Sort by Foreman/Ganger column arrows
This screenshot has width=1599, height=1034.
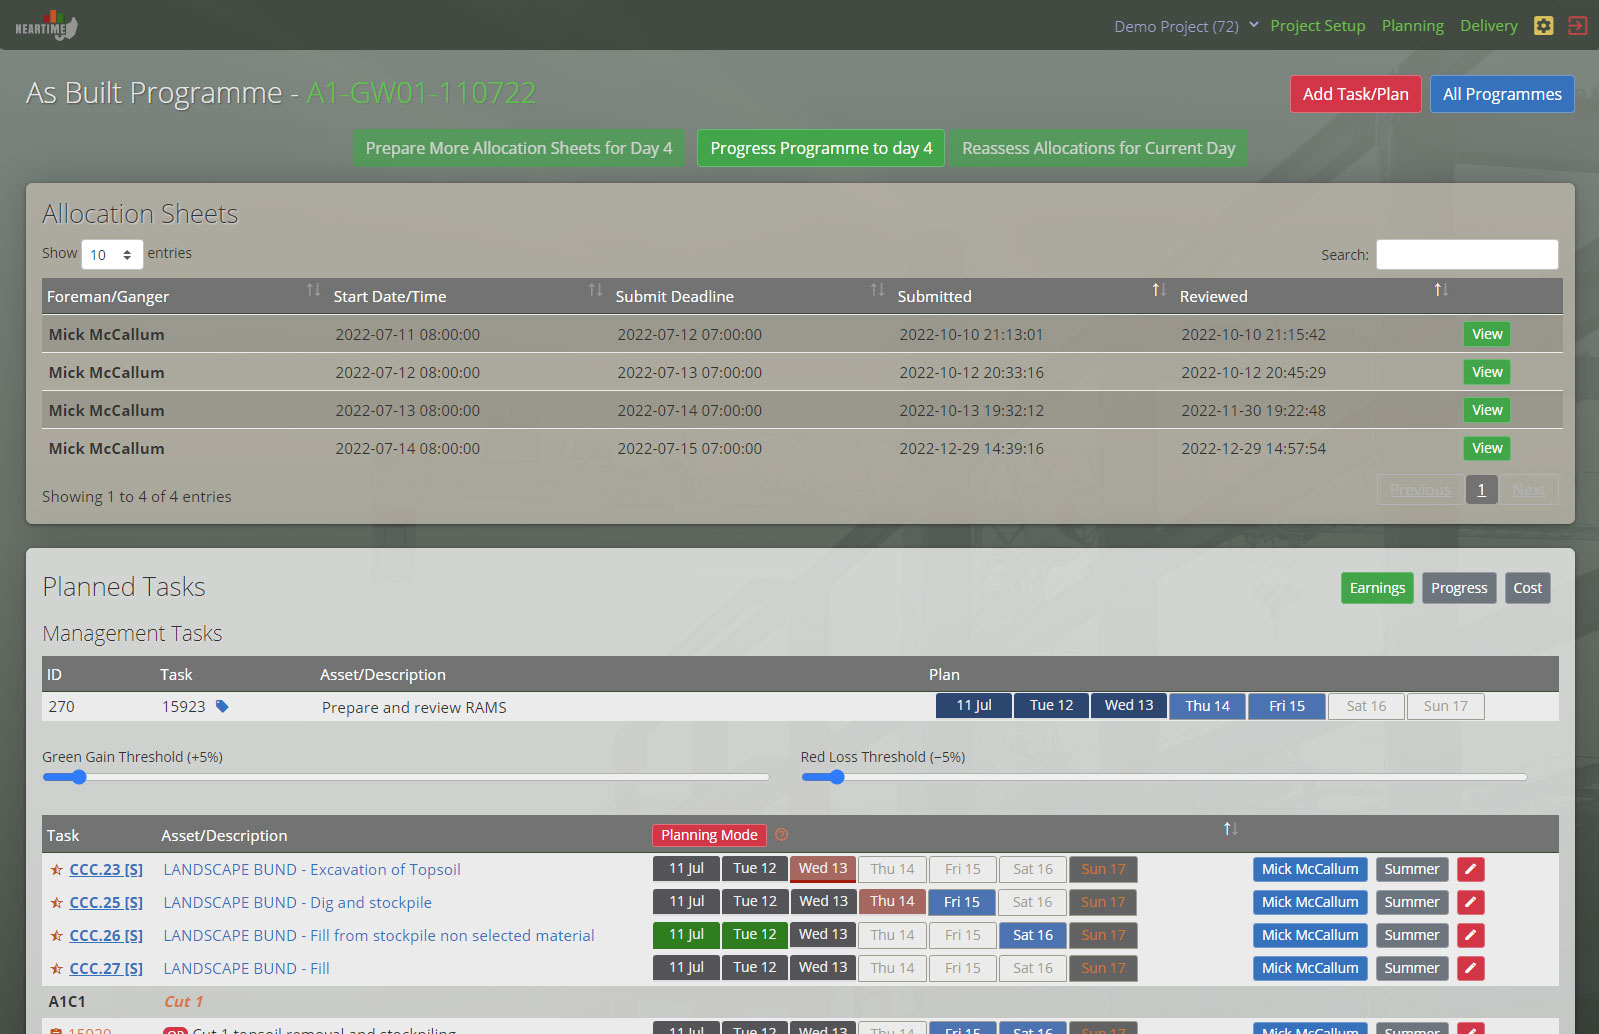click(x=313, y=290)
